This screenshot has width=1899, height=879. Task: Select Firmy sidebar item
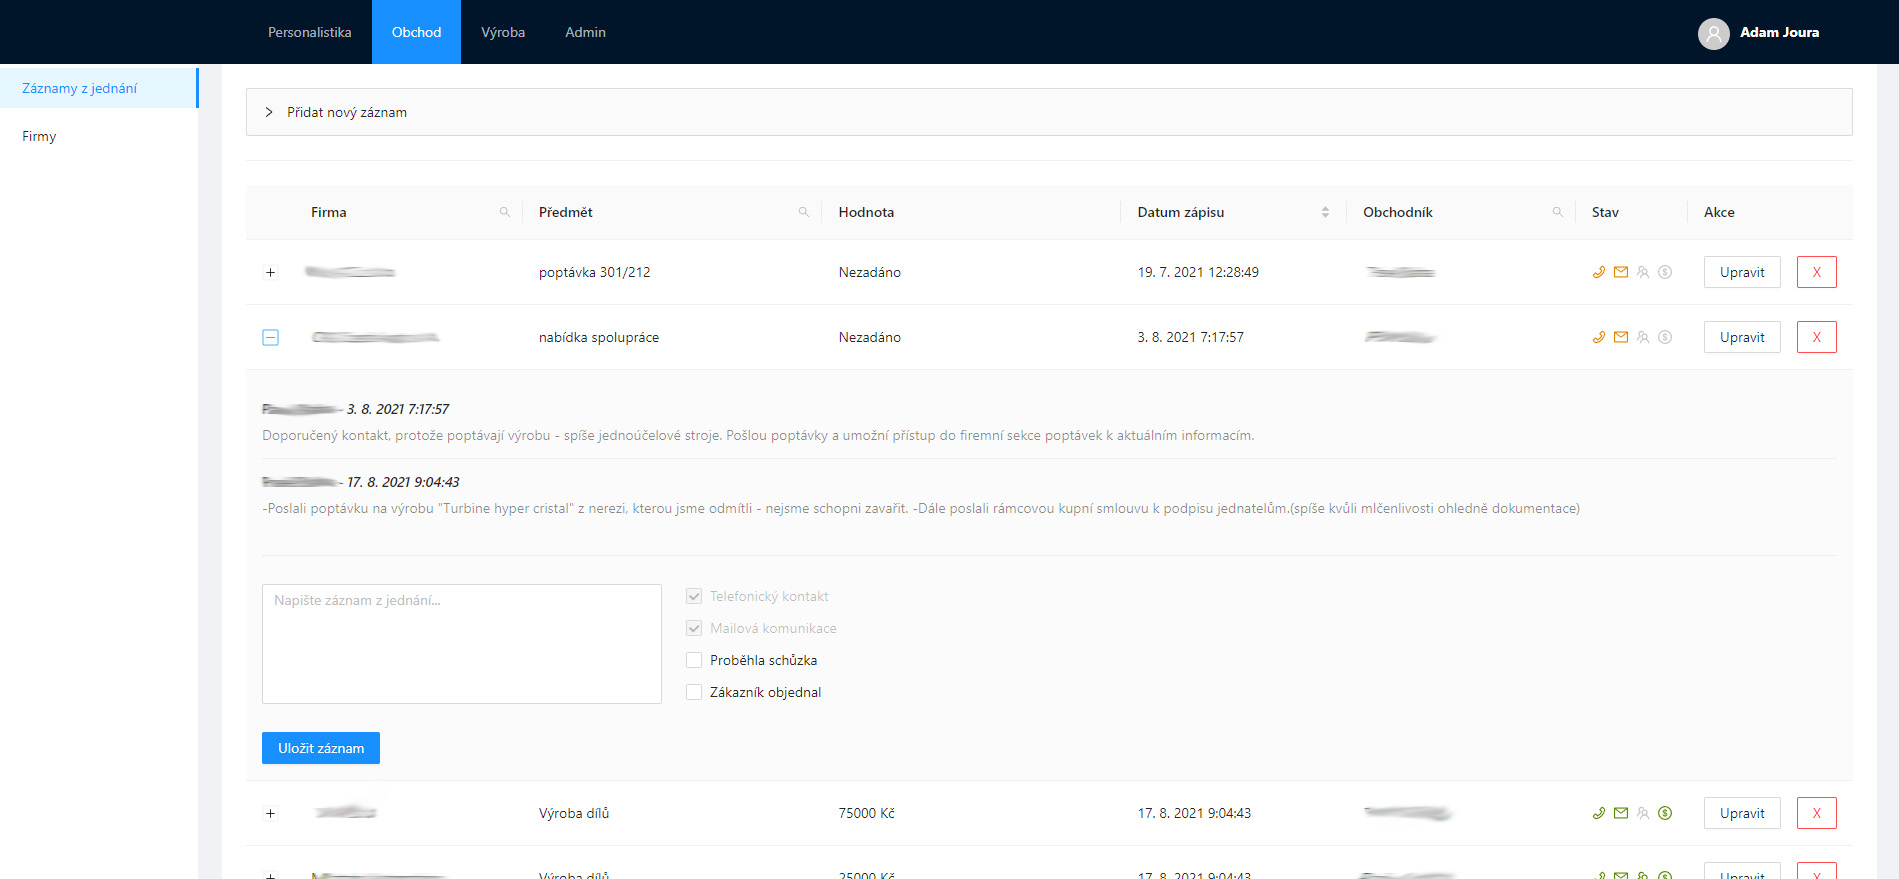pyautogui.click(x=99, y=136)
